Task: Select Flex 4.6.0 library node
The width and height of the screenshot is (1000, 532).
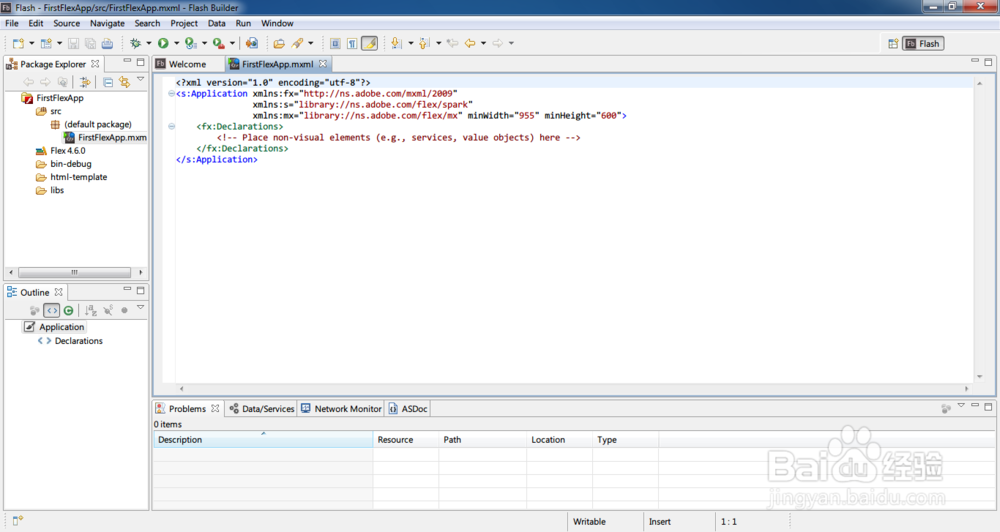Action: [61, 151]
